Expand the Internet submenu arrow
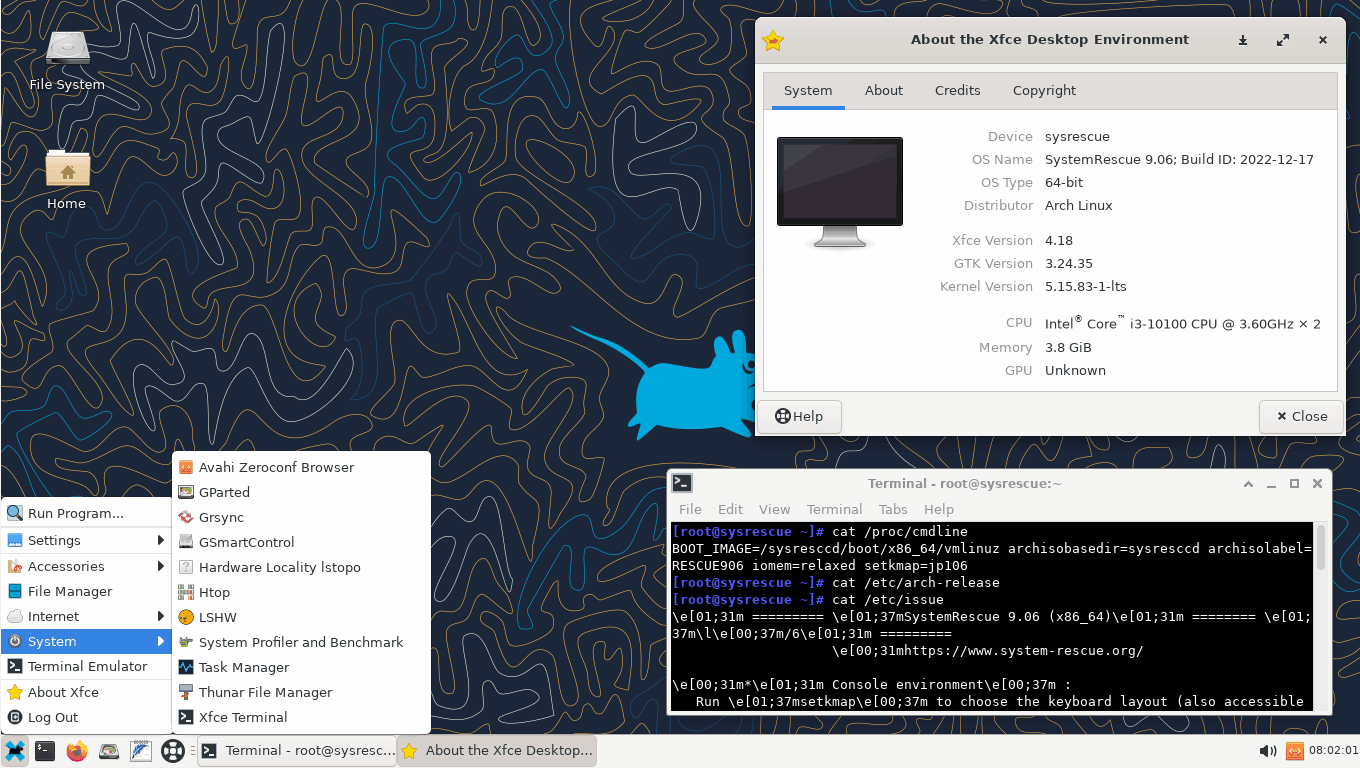The image size is (1360, 768). click(x=160, y=616)
